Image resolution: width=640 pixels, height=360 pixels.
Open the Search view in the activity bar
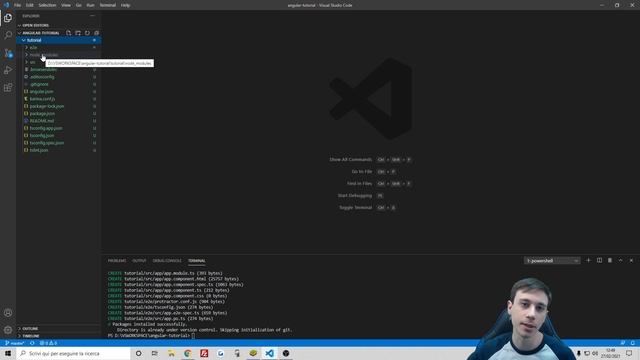(x=8, y=35)
